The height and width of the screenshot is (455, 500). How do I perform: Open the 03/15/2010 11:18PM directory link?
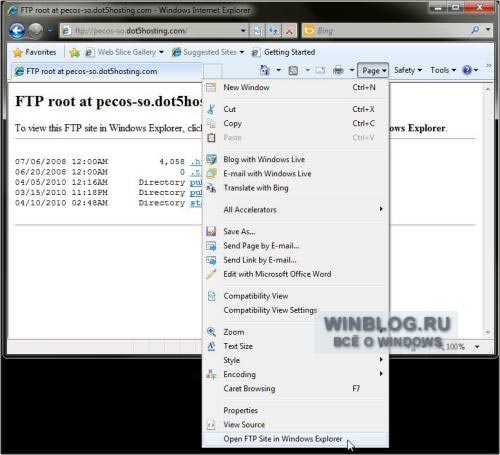tap(196, 193)
